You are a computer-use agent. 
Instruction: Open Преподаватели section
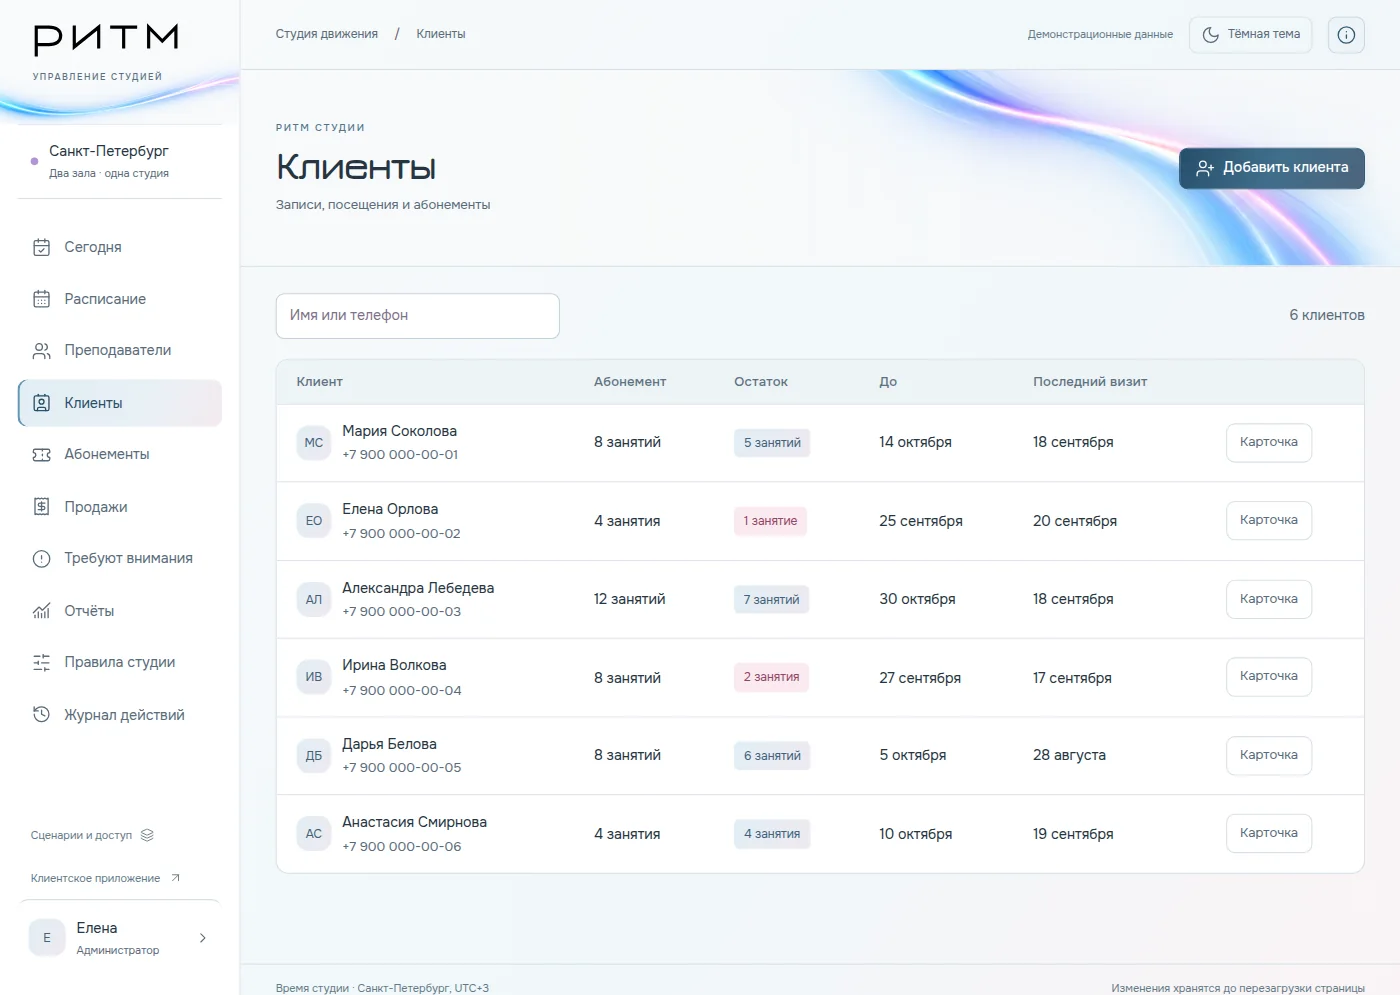click(119, 351)
